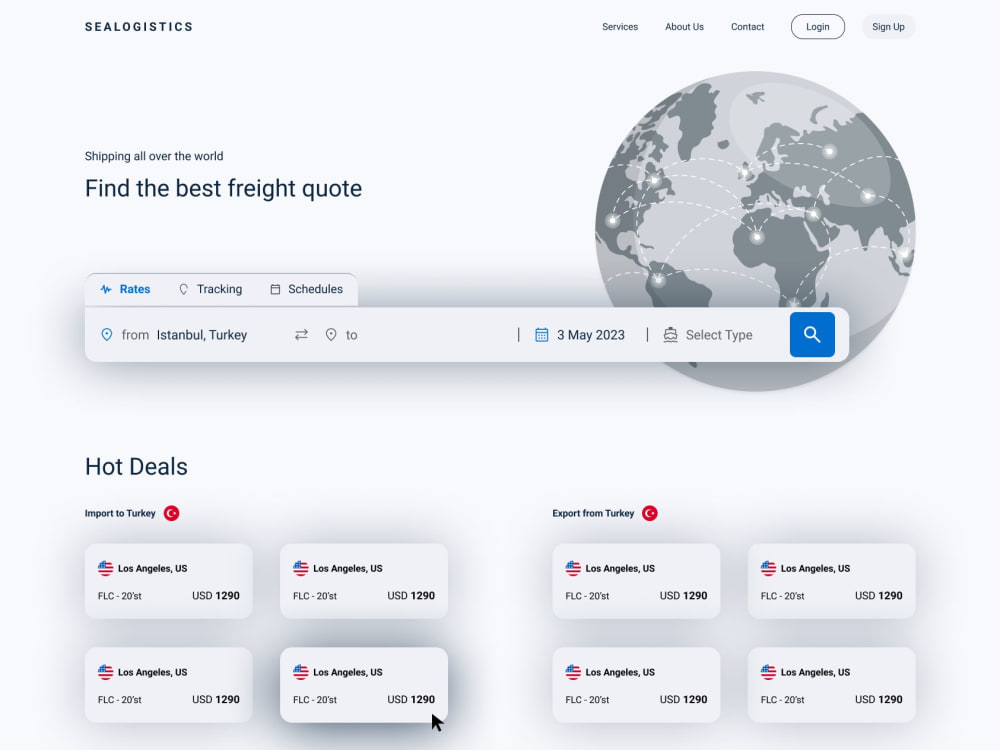The width and height of the screenshot is (1000, 750).
Task: Click the 'Shipping all over the world' text
Action: (x=154, y=156)
